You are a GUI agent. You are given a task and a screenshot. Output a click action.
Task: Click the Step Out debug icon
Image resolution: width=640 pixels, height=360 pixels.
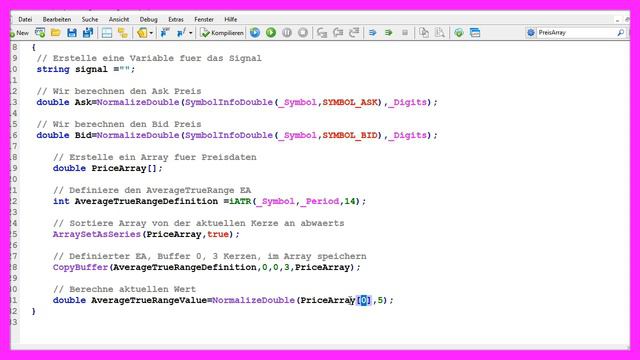point(354,33)
